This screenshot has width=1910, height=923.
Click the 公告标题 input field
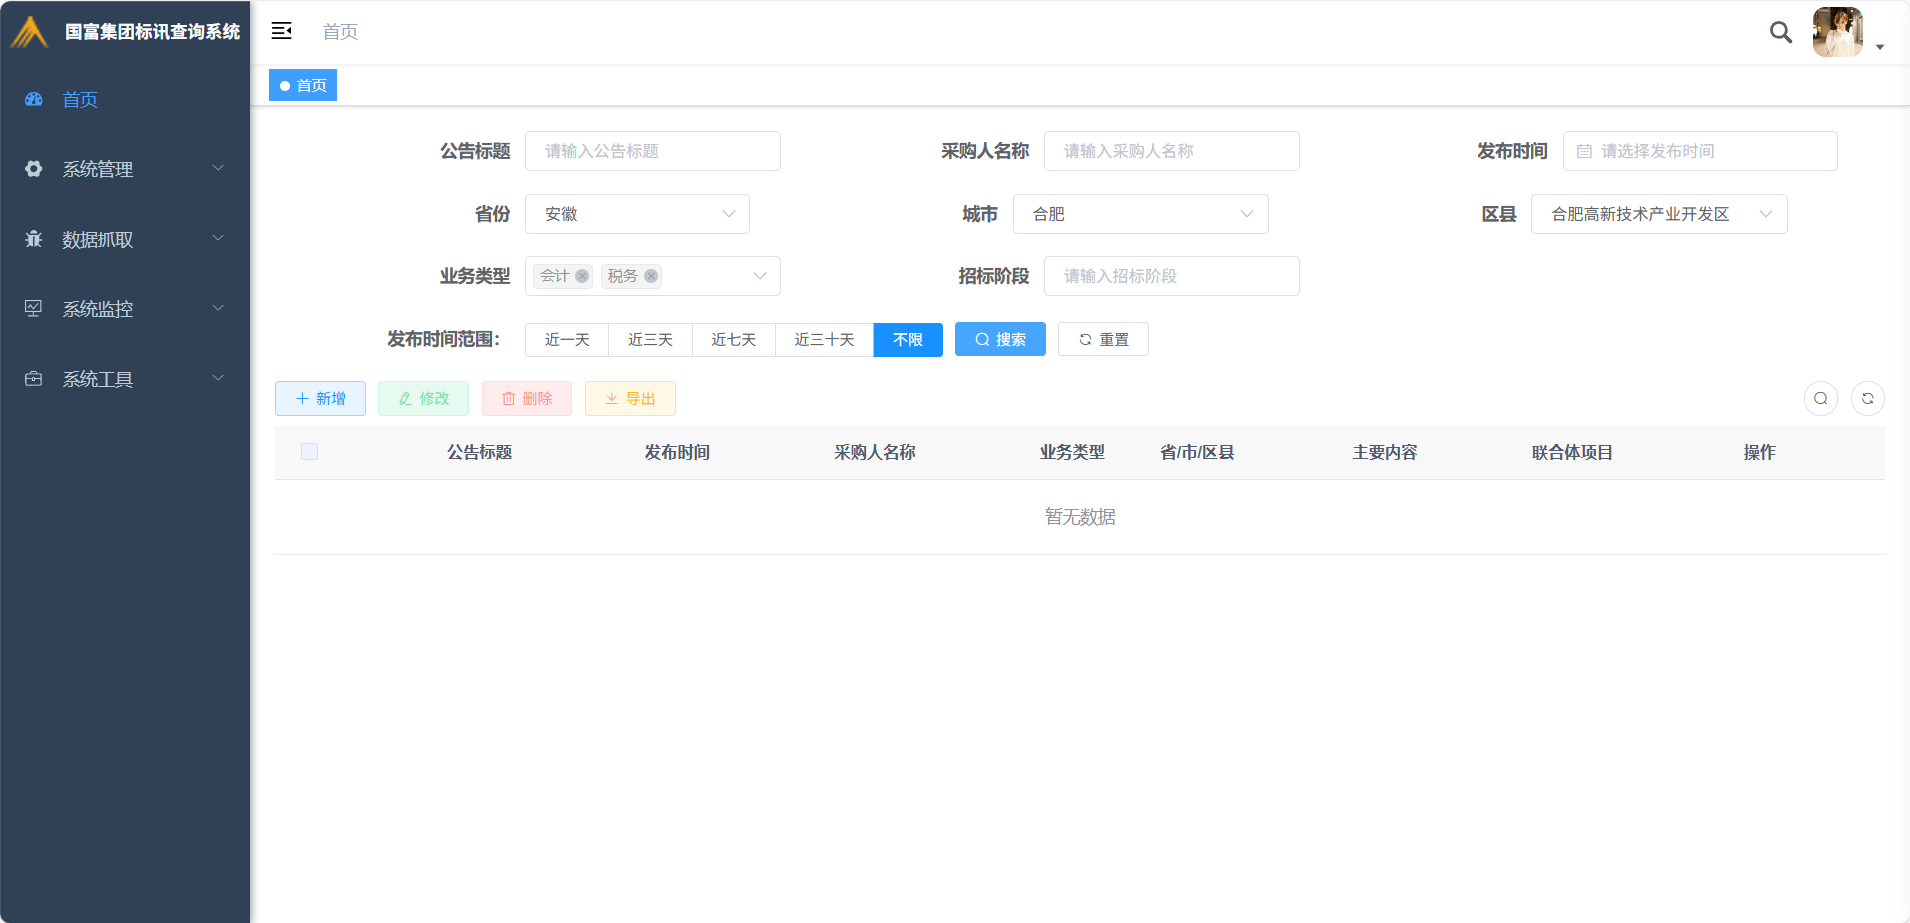652,151
